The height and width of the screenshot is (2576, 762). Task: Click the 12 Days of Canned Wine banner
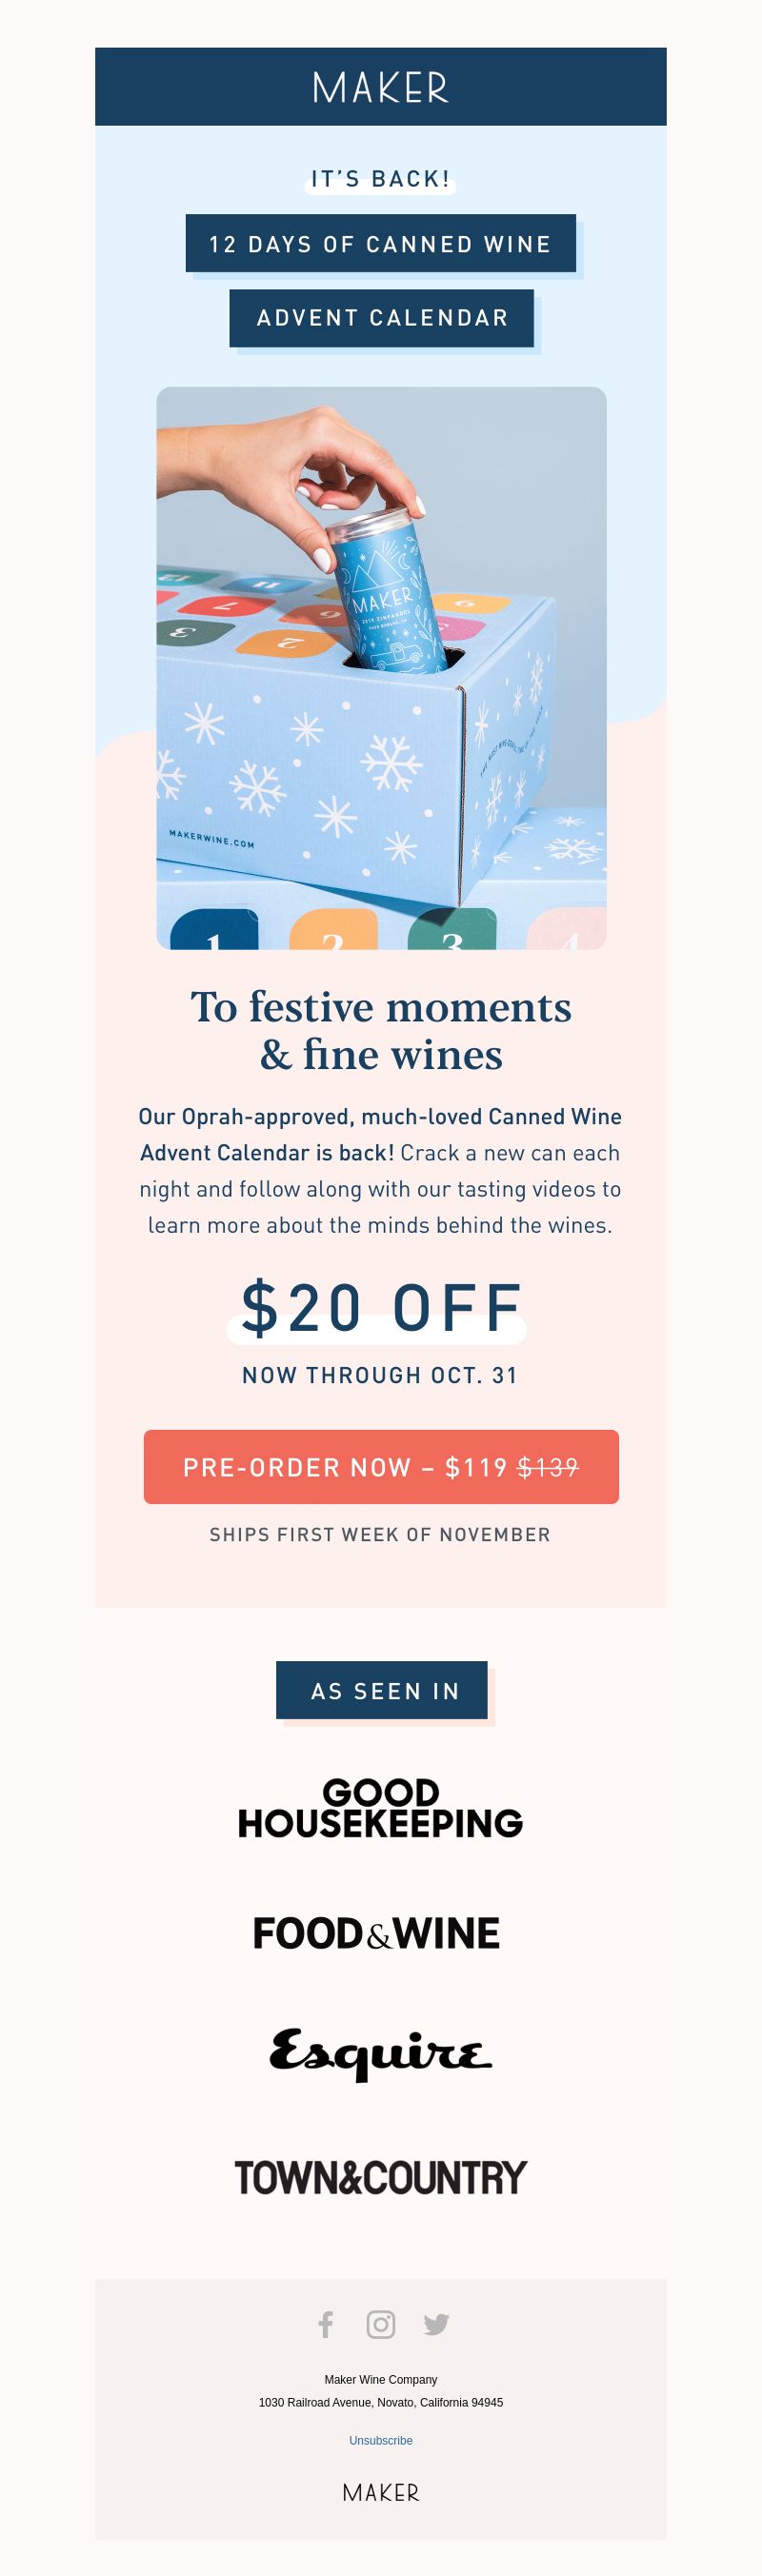coord(381,243)
